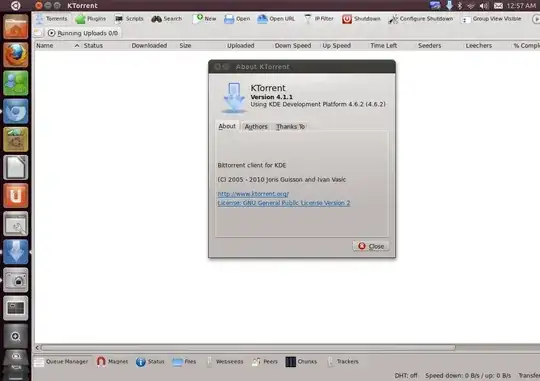Click the Shutdown toolbar button

(x=361, y=19)
